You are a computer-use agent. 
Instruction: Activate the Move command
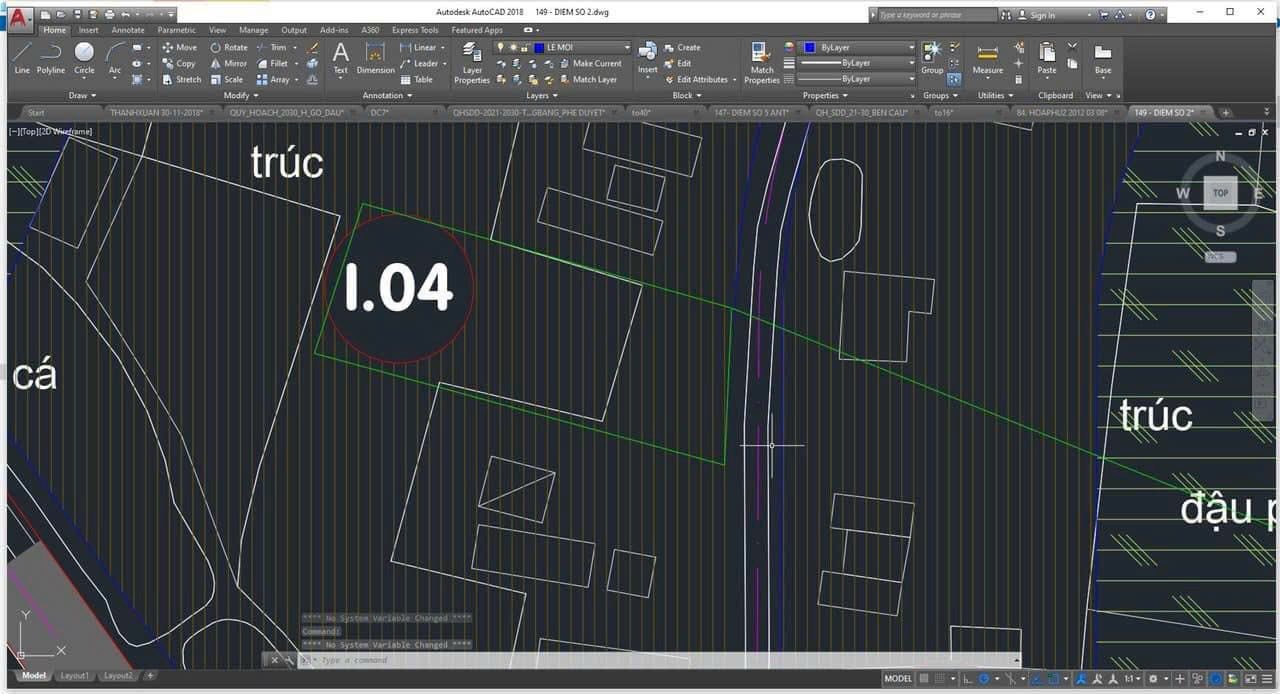180,47
